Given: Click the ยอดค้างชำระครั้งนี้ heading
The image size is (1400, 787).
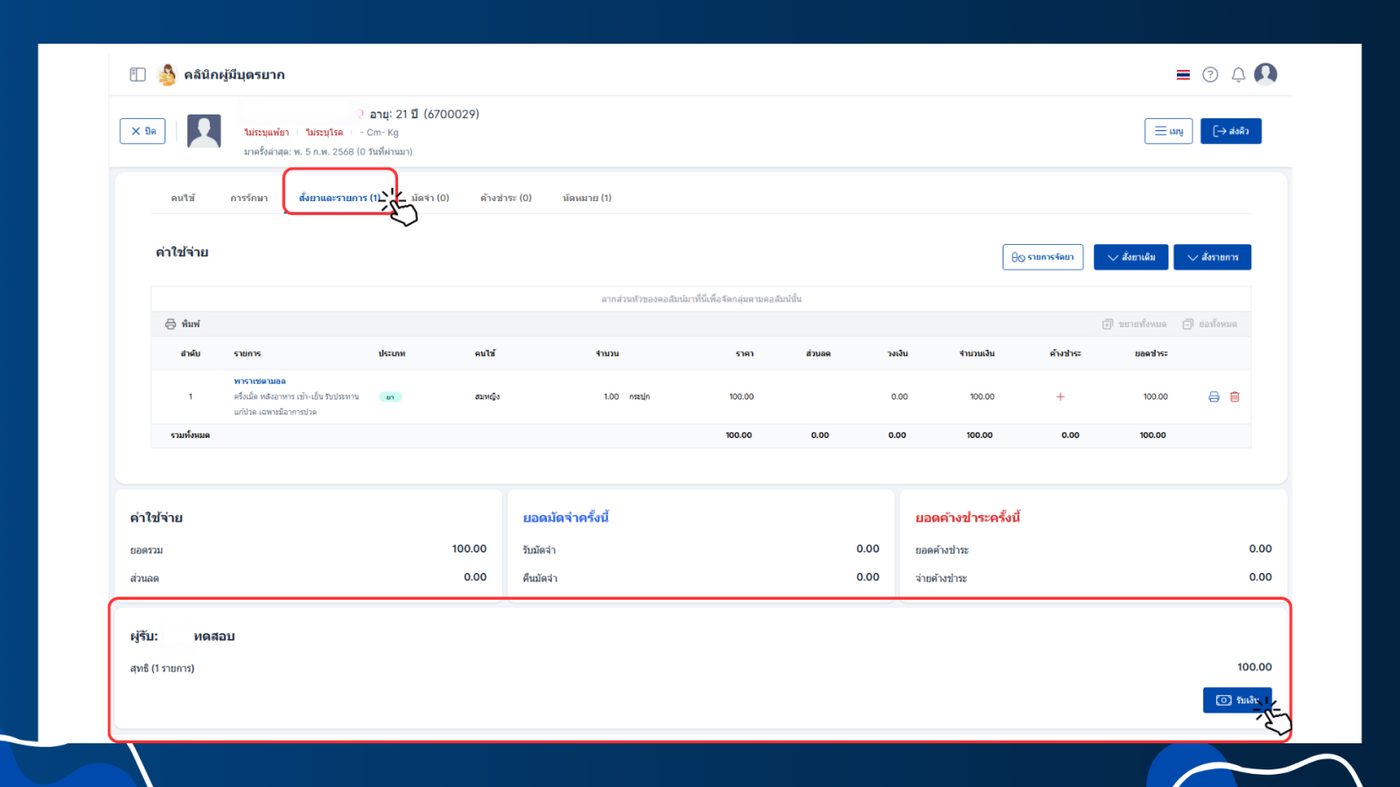Looking at the screenshot, I should pyautogui.click(x=967, y=518).
